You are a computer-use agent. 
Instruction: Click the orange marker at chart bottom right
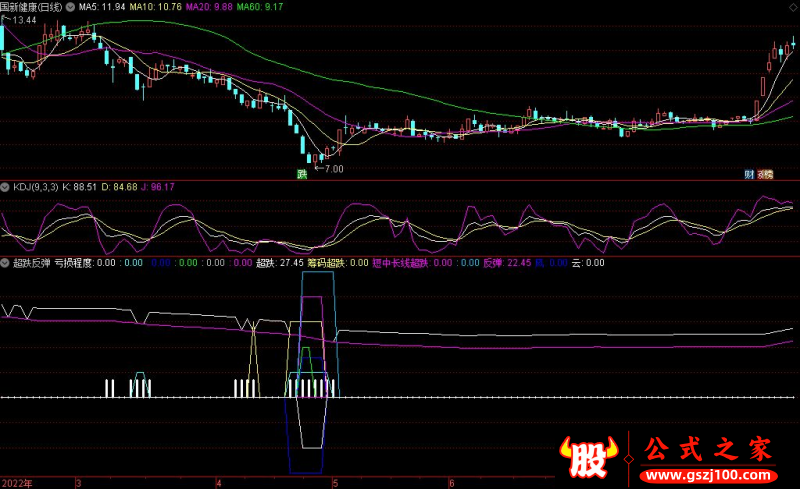pos(768,175)
